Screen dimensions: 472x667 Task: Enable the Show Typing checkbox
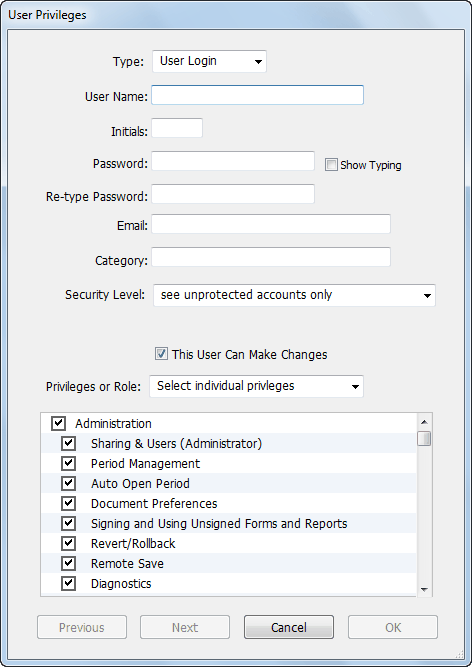tap(331, 165)
